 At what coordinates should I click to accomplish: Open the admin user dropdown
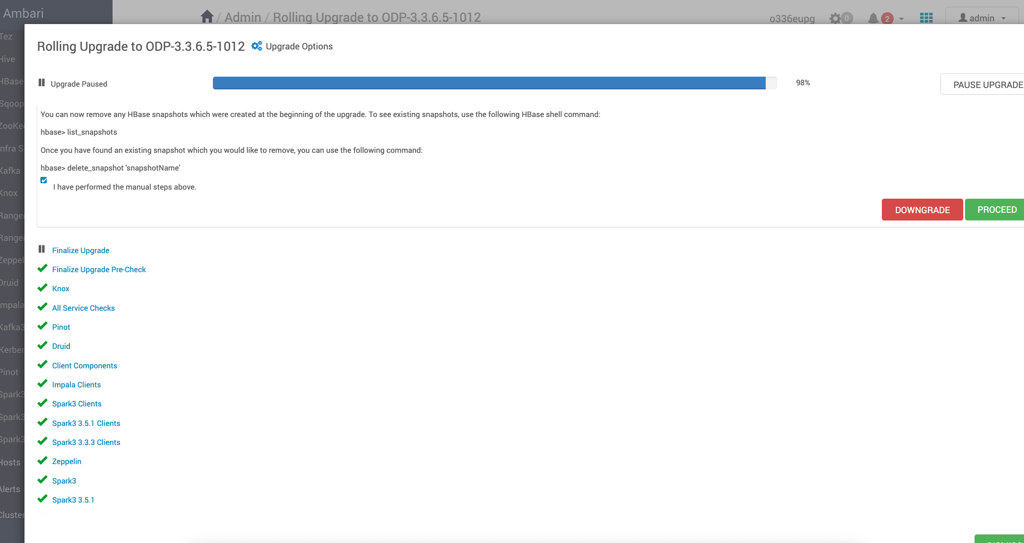(x=981, y=18)
